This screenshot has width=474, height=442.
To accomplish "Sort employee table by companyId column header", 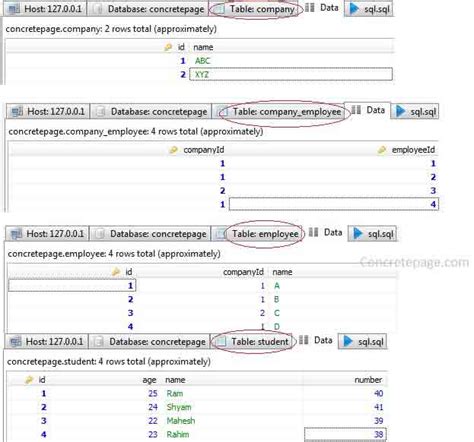I will 243,272.
